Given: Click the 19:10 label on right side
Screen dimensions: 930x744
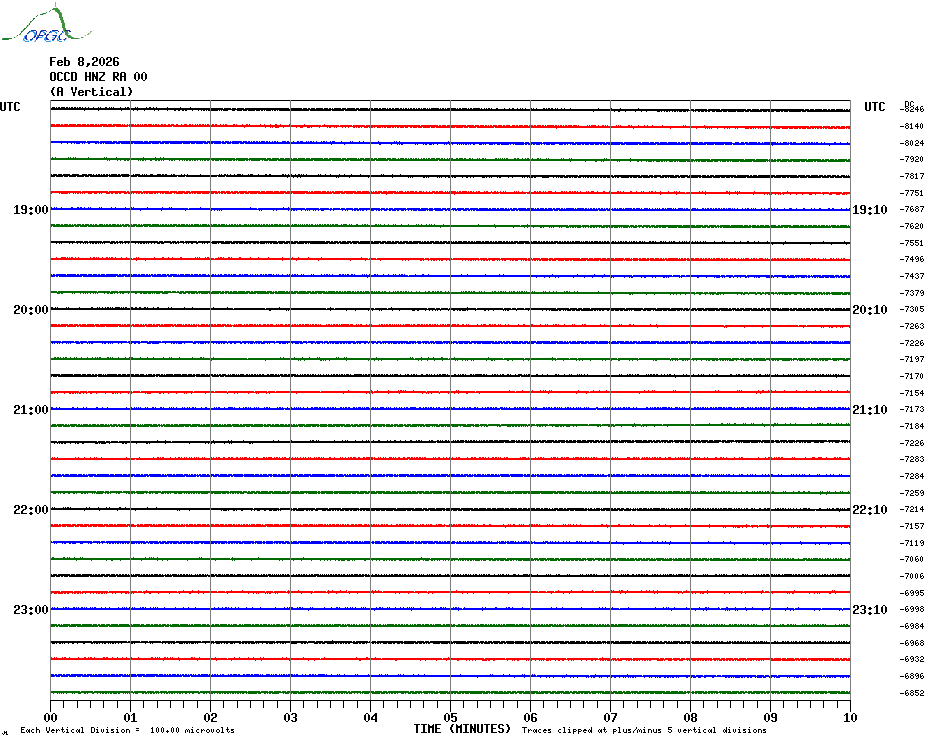Looking at the screenshot, I should click(869, 210).
